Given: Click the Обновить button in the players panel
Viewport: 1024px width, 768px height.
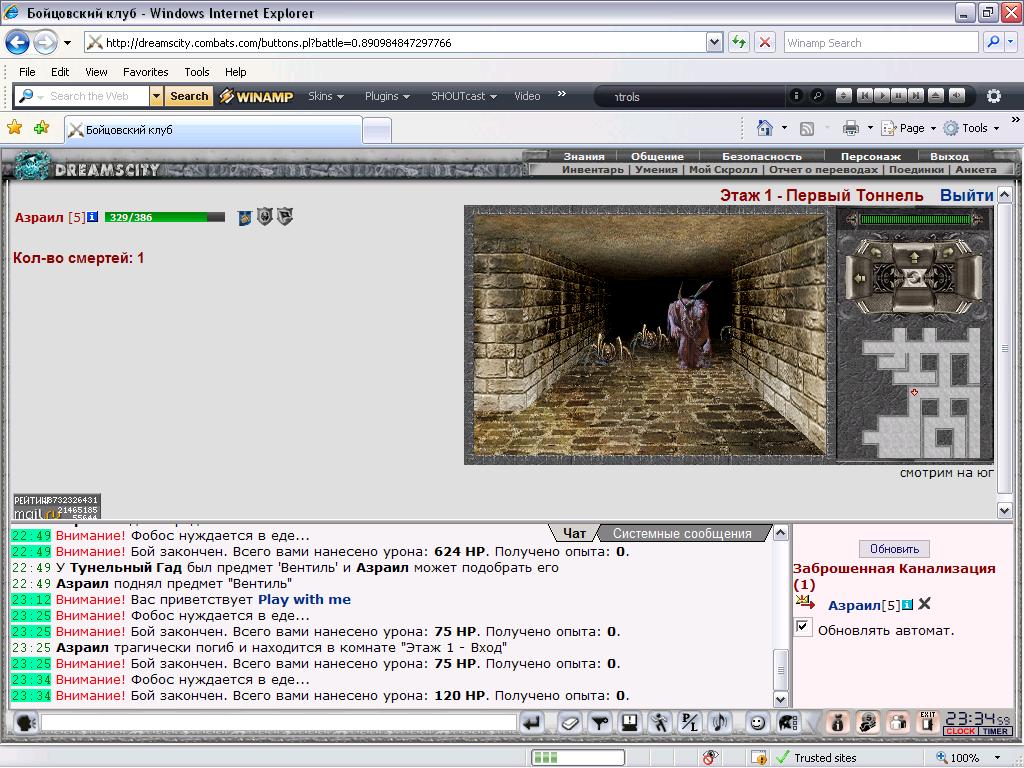Looking at the screenshot, I should tap(894, 549).
